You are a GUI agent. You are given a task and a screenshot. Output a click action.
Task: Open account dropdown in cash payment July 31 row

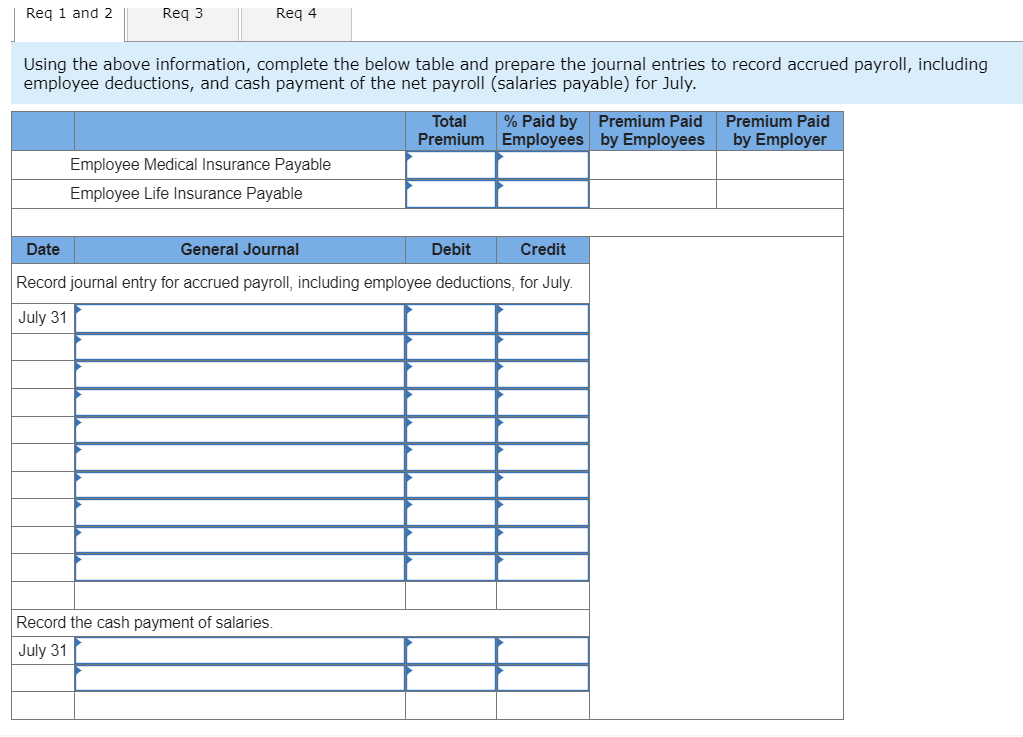pos(240,651)
